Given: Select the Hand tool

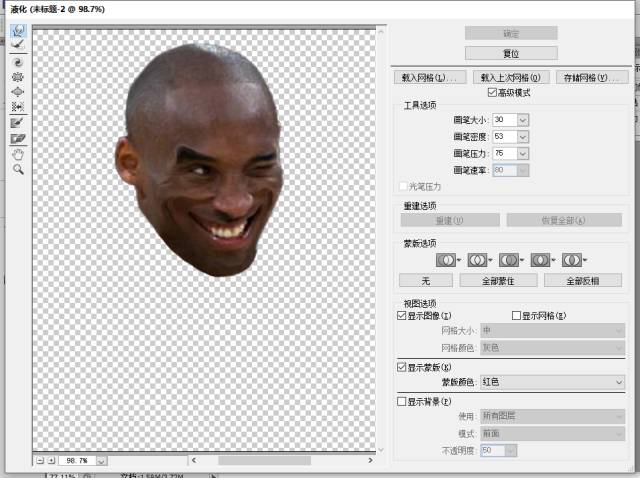Looking at the screenshot, I should [x=18, y=154].
